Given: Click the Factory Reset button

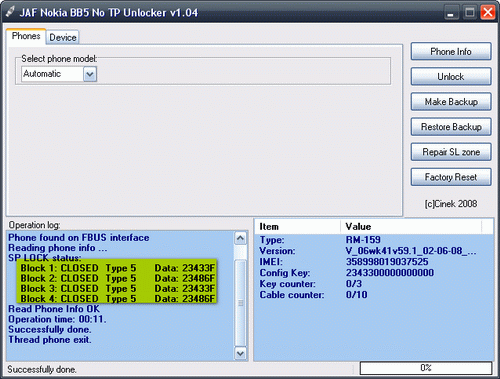Looking at the screenshot, I should coord(451,177).
